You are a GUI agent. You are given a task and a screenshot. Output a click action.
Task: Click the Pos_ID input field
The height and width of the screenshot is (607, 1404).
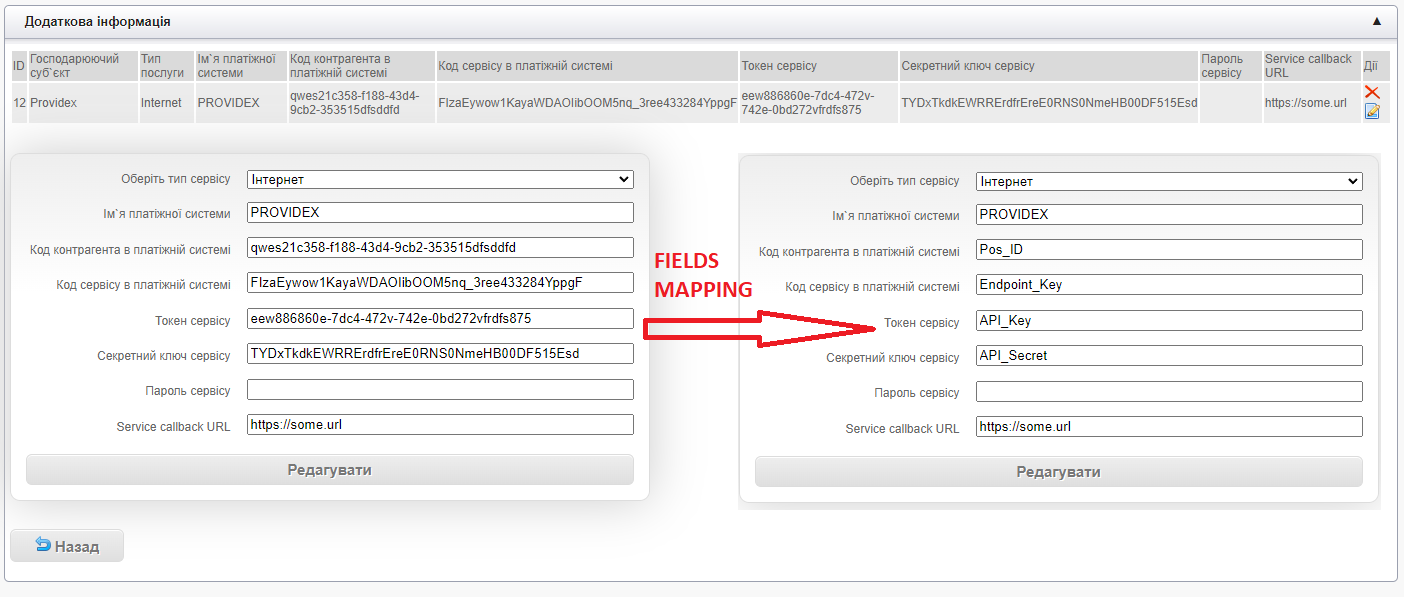click(x=1169, y=250)
